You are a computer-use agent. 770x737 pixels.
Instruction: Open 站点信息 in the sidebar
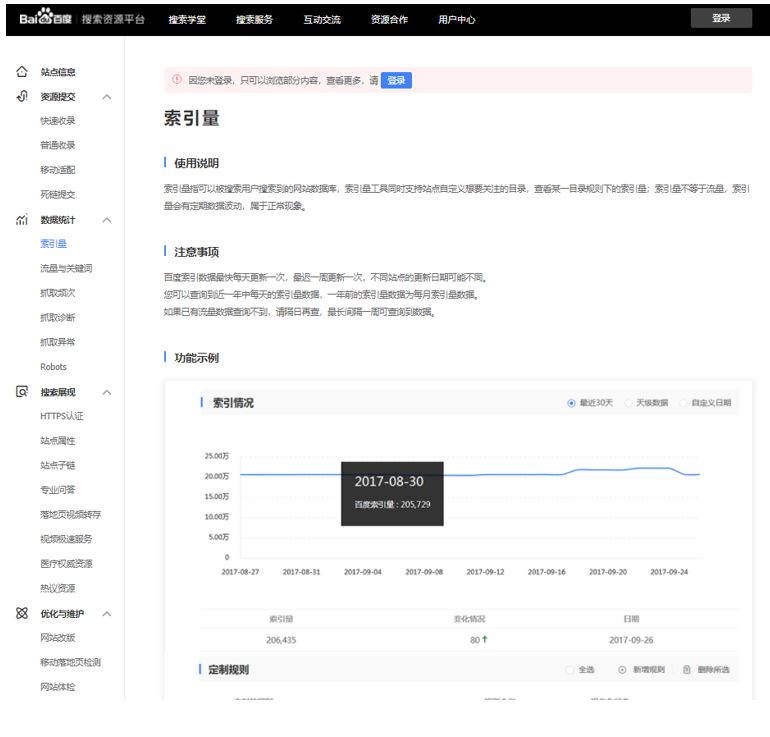point(58,72)
